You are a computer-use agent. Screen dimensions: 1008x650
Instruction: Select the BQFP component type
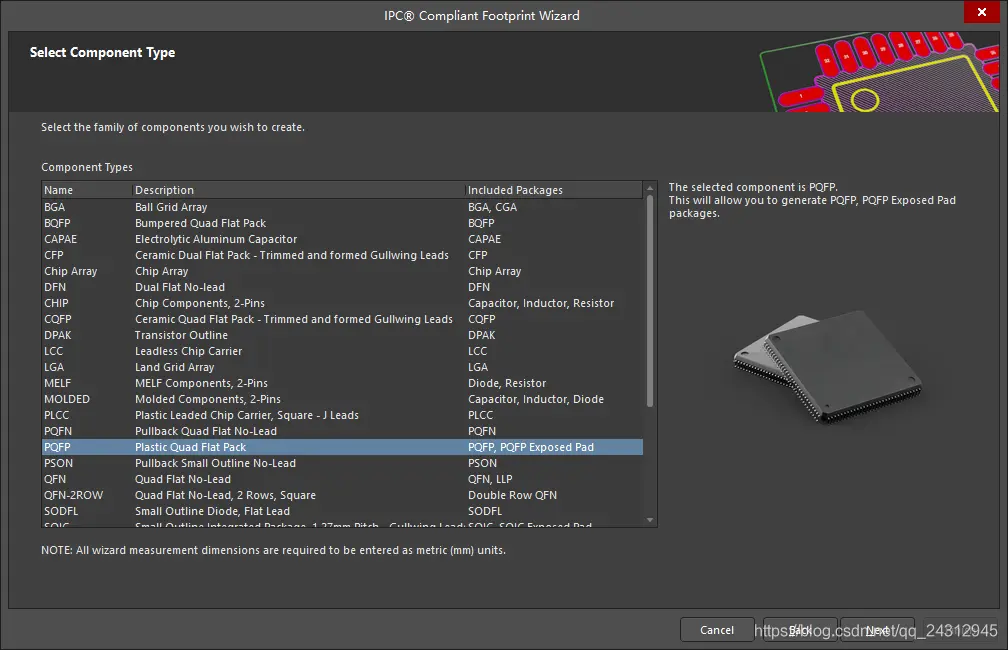tap(342, 223)
